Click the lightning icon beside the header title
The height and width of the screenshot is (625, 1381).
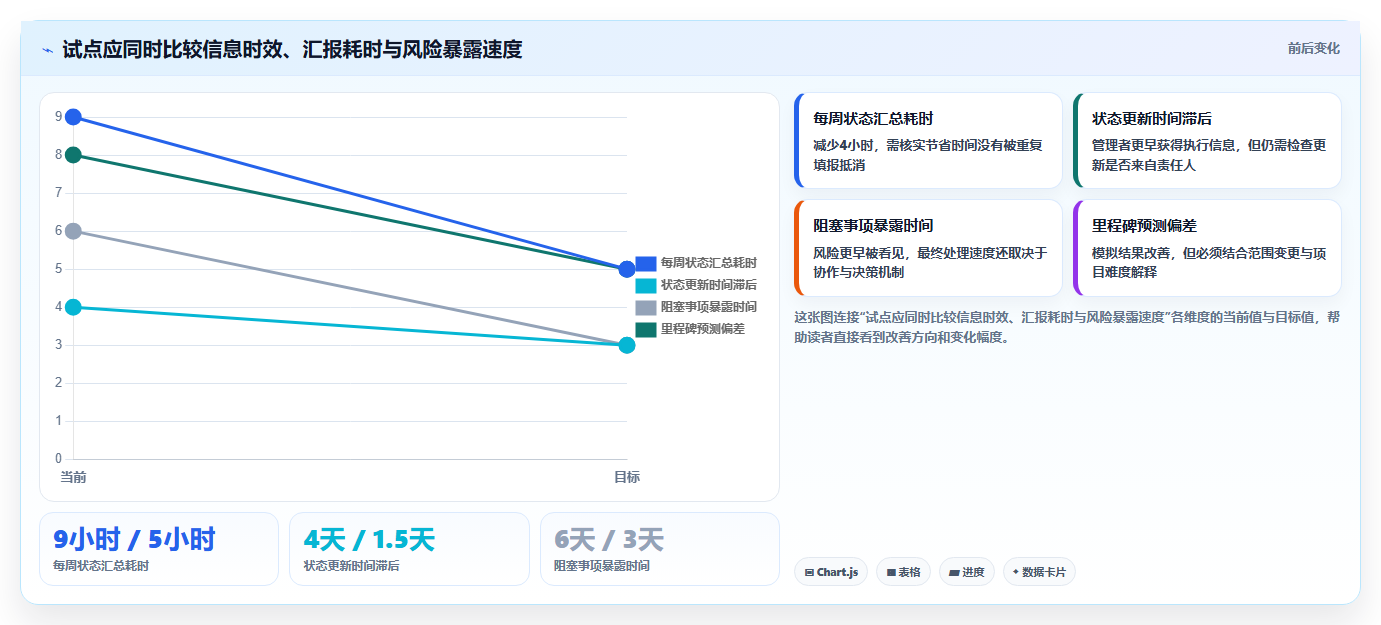48,50
